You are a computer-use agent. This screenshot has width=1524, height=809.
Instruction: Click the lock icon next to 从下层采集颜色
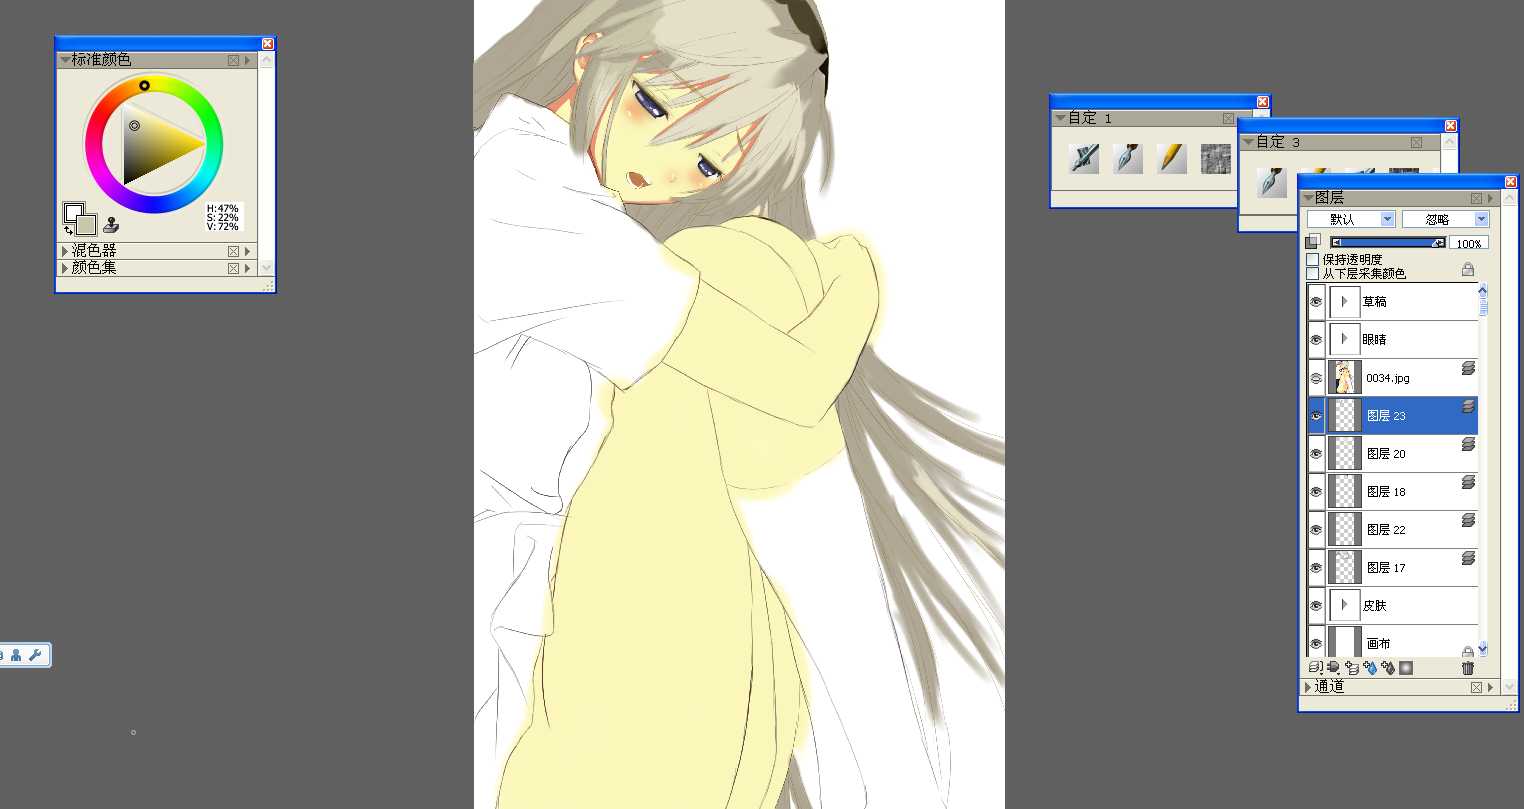(1468, 269)
